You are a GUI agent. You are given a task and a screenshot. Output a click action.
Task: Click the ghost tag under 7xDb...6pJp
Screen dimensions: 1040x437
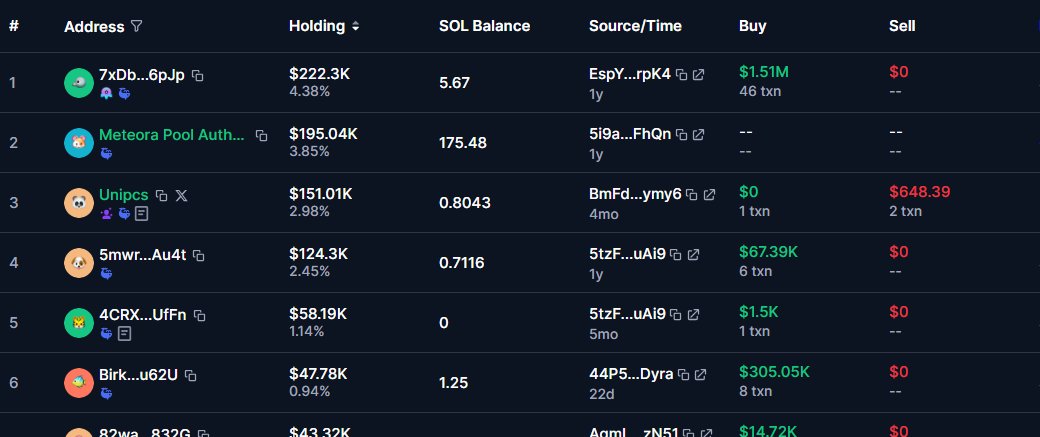[106, 94]
